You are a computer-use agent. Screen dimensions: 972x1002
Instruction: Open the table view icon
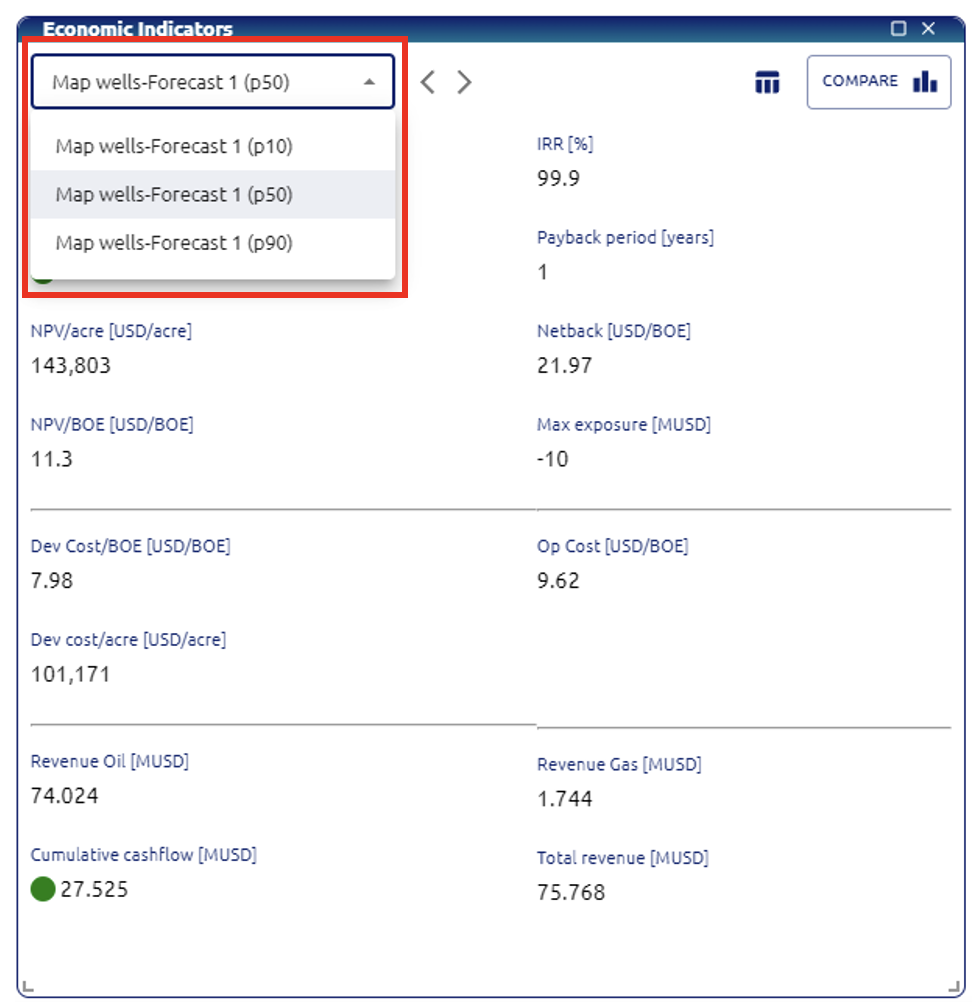click(x=767, y=82)
